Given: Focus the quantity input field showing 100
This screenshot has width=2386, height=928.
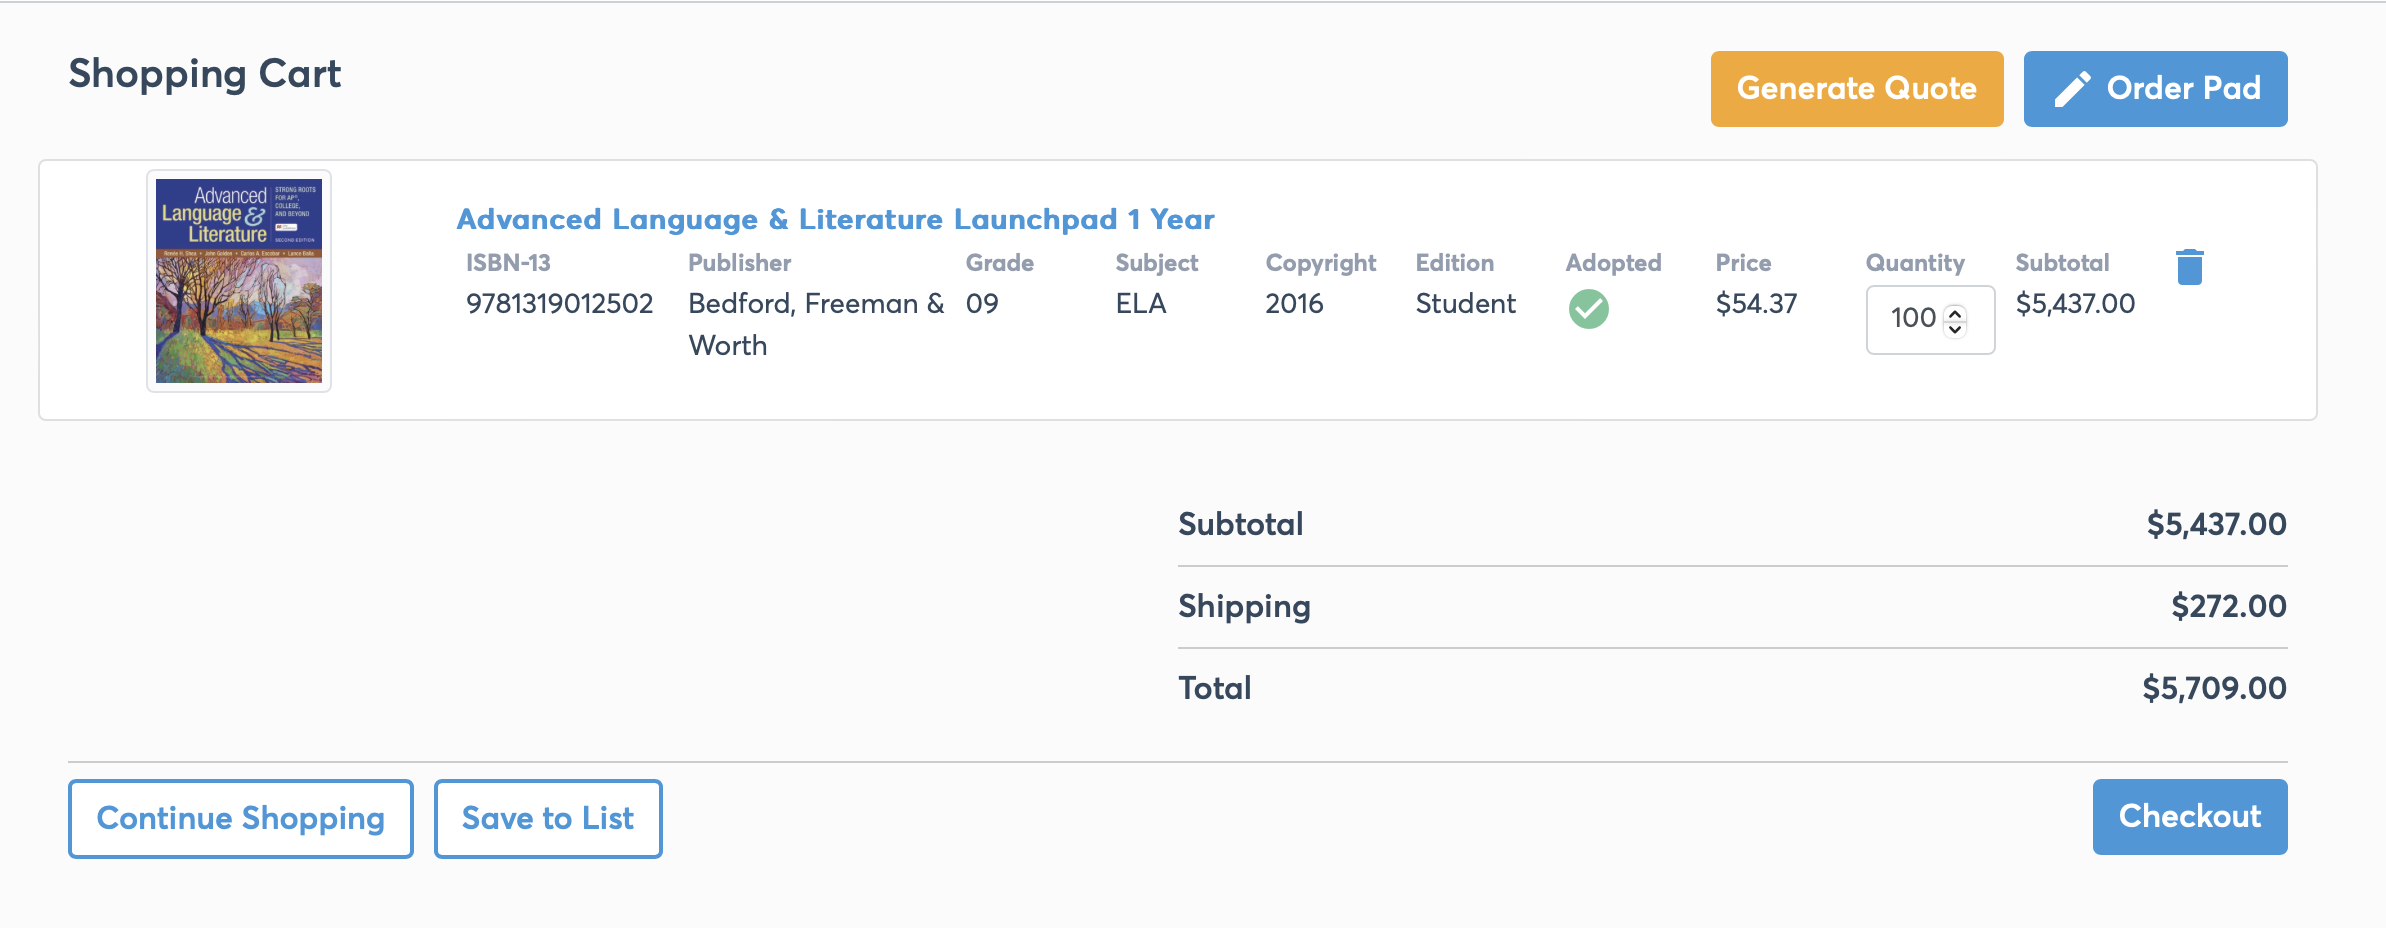Looking at the screenshot, I should coord(1930,320).
